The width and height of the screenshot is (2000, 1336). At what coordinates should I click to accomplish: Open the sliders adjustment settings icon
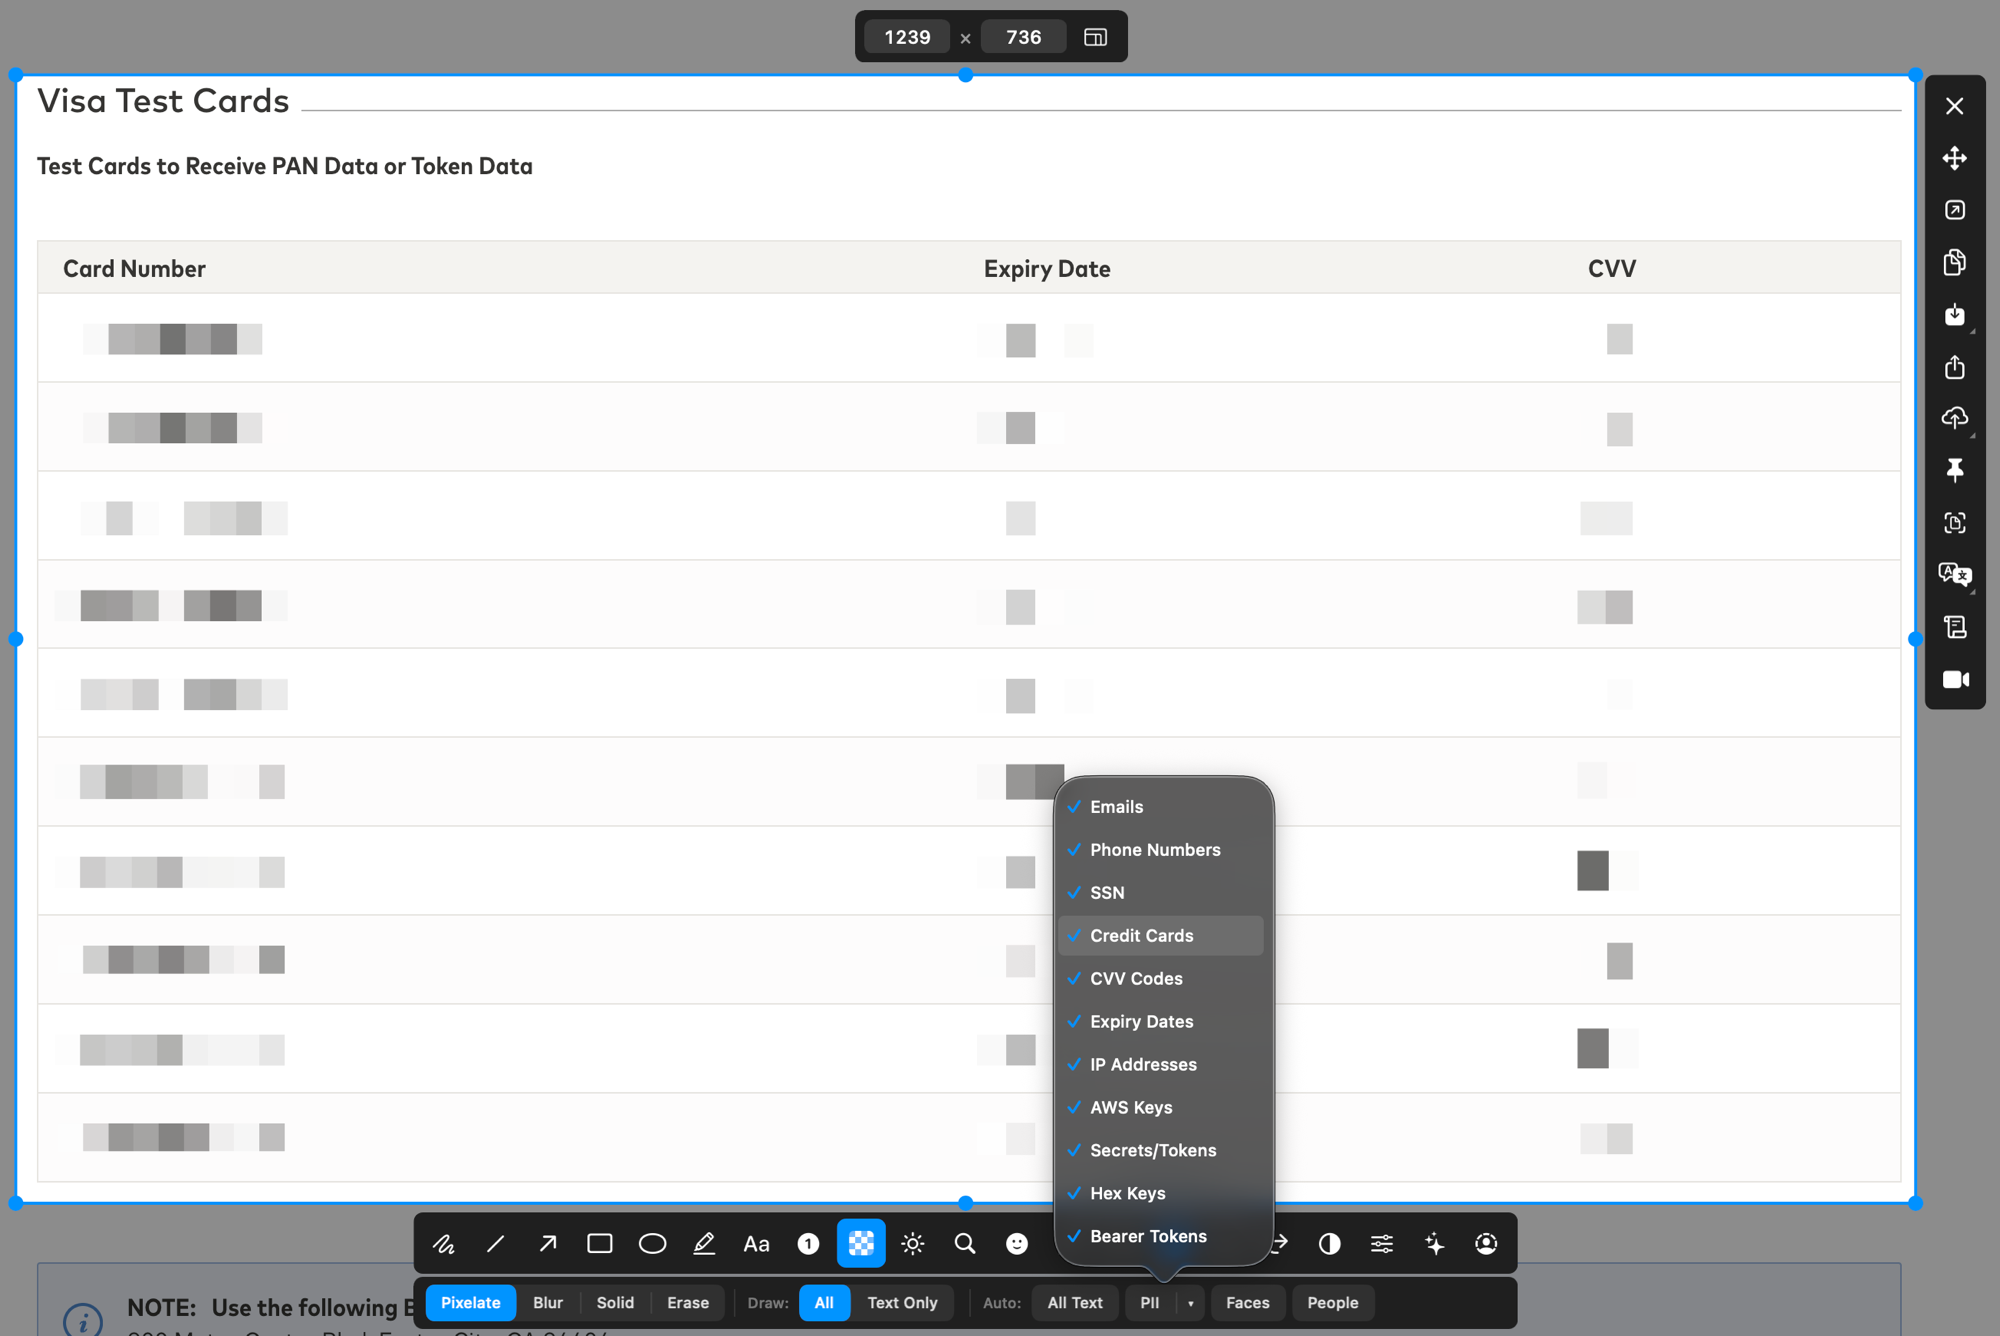[1382, 1244]
